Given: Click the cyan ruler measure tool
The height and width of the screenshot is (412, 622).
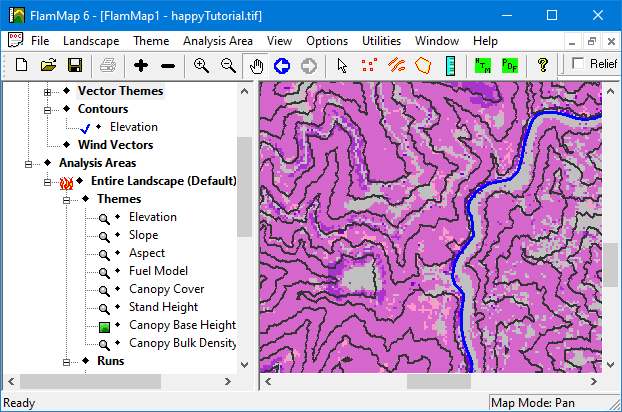Looking at the screenshot, I should [x=450, y=66].
